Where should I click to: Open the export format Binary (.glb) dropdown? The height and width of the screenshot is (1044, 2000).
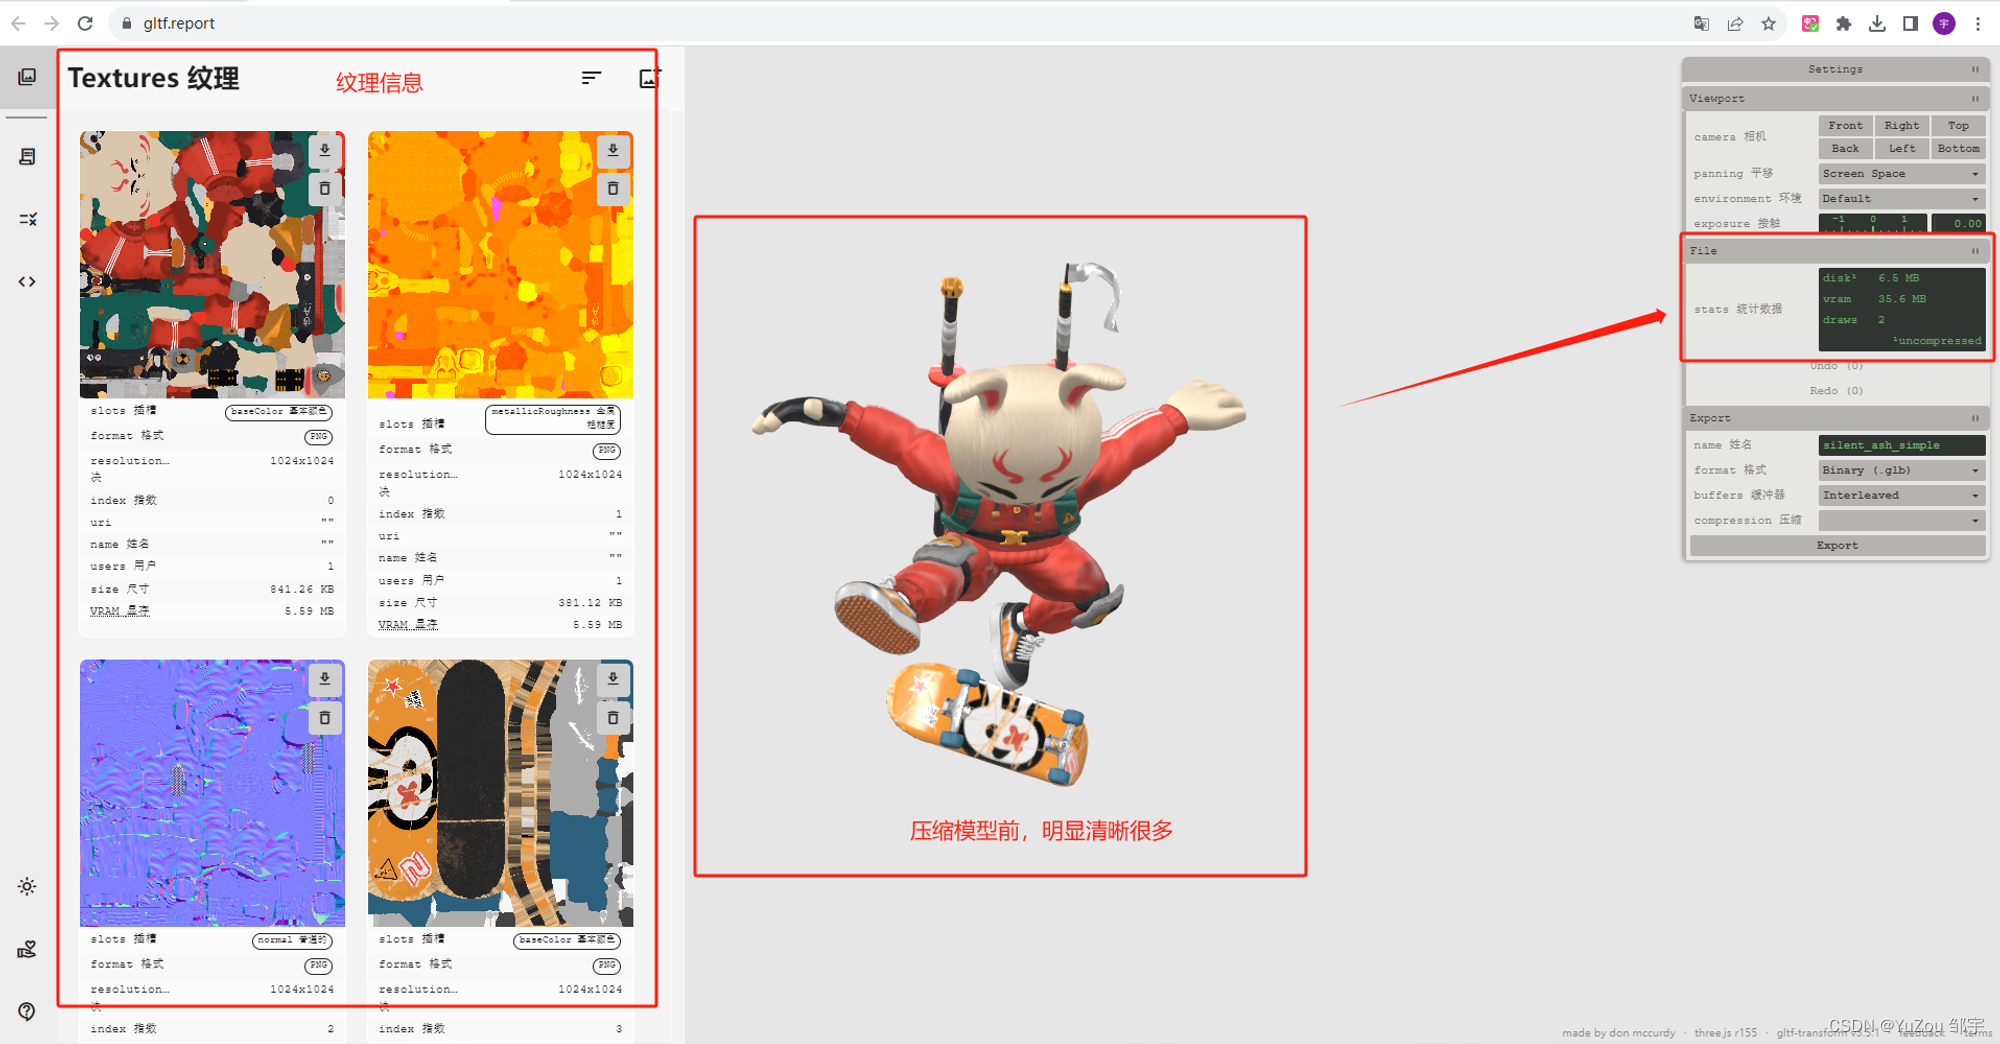(x=1901, y=470)
